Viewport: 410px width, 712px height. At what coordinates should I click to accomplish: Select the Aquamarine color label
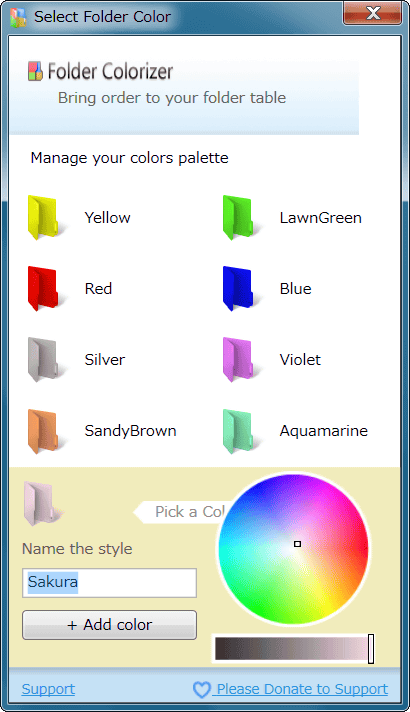click(x=324, y=430)
